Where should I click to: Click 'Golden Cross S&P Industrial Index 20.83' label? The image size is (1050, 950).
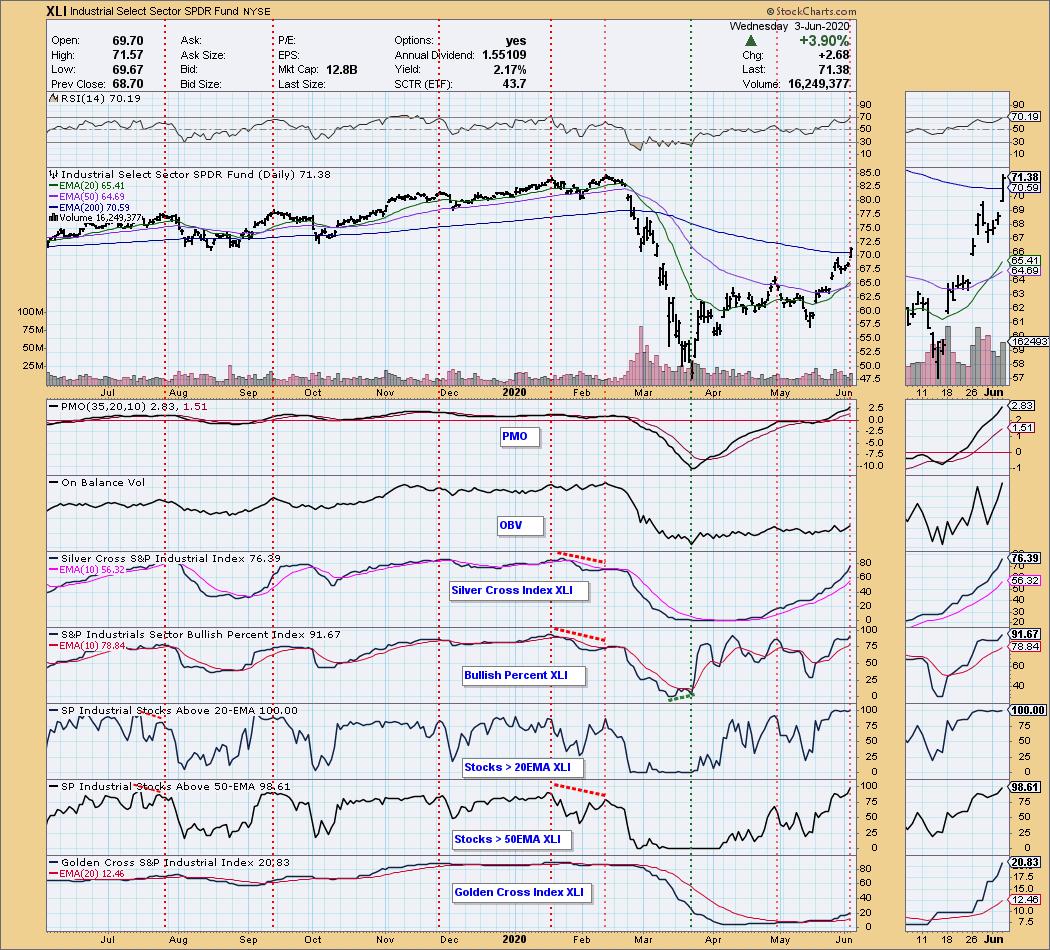pos(175,862)
